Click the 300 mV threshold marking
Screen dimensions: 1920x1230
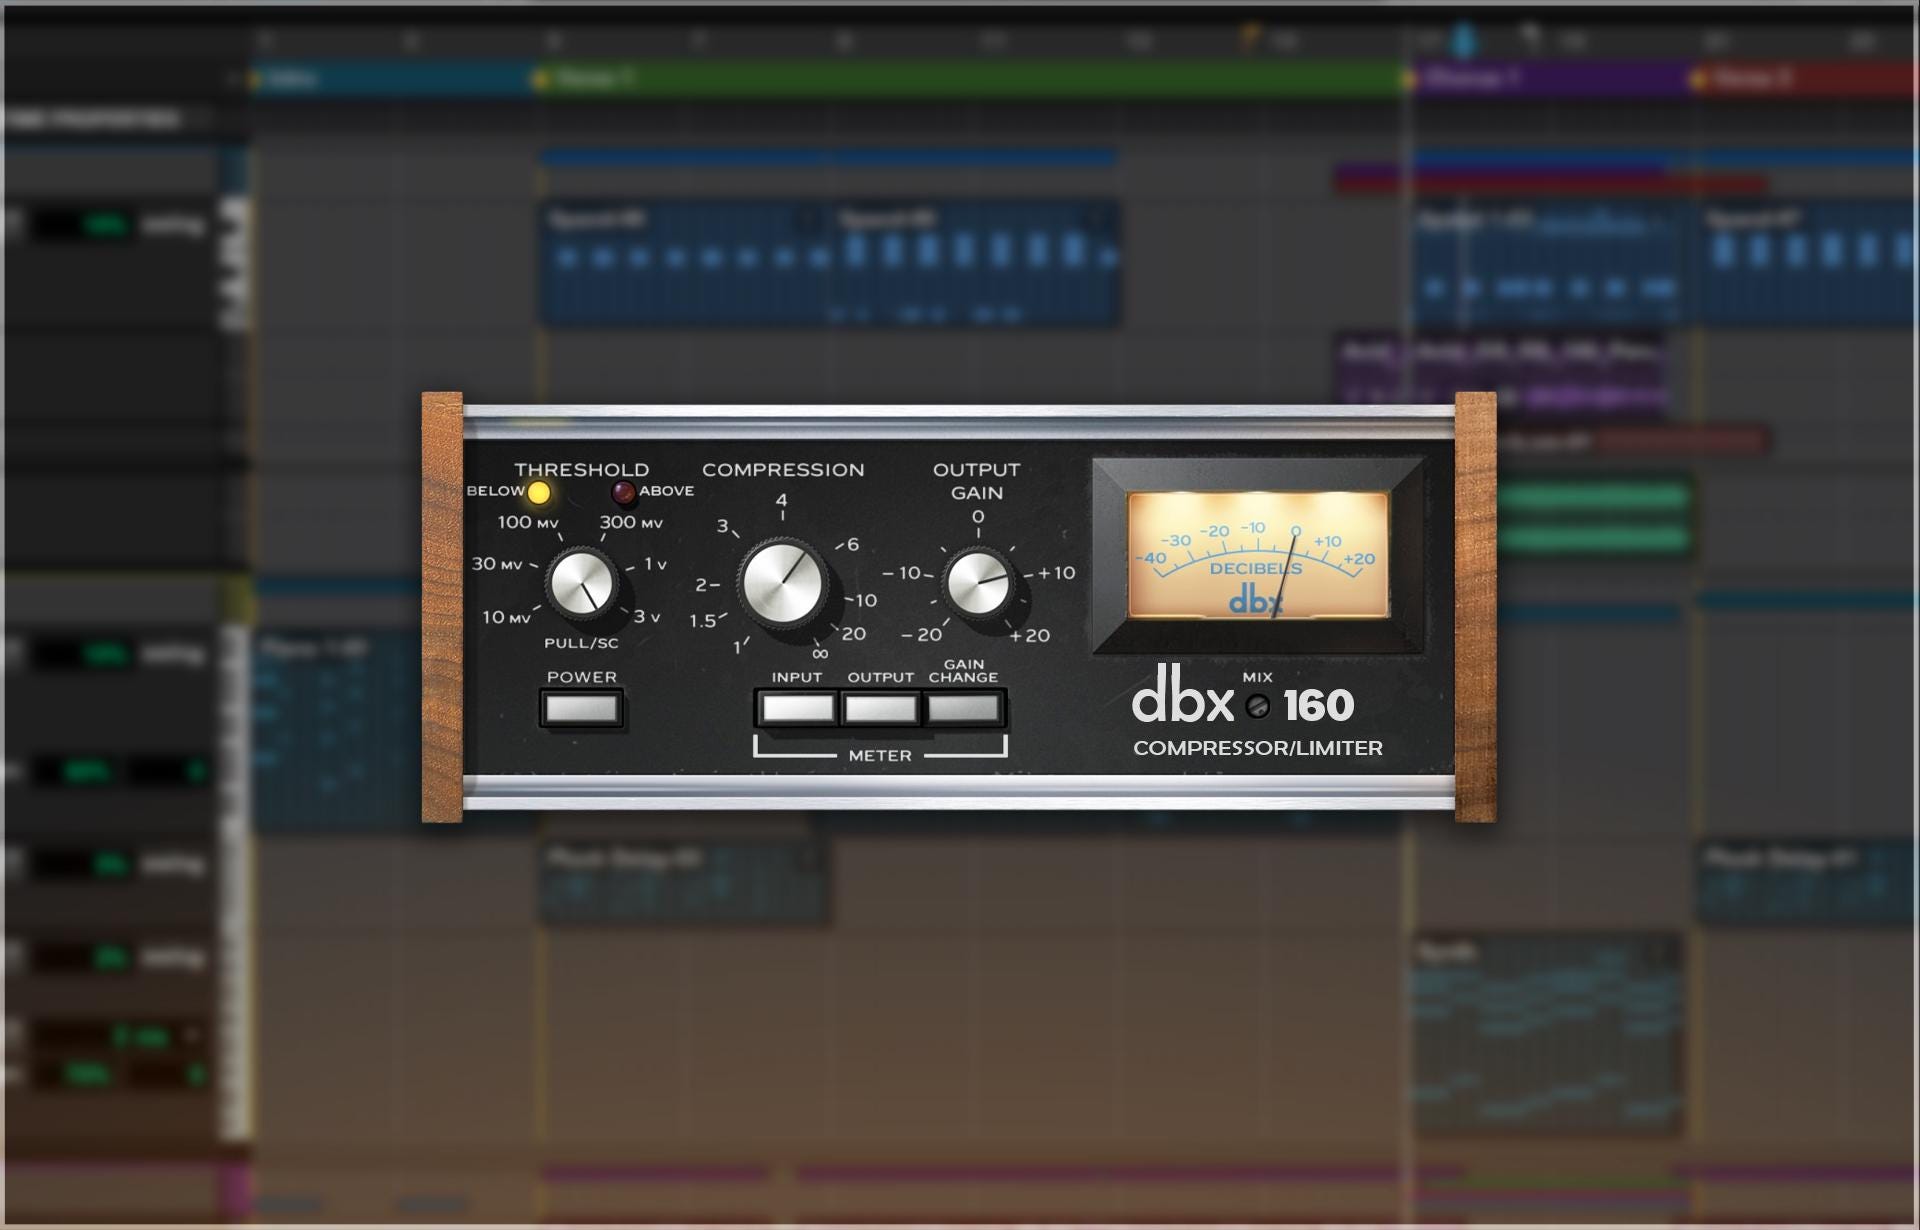[631, 522]
